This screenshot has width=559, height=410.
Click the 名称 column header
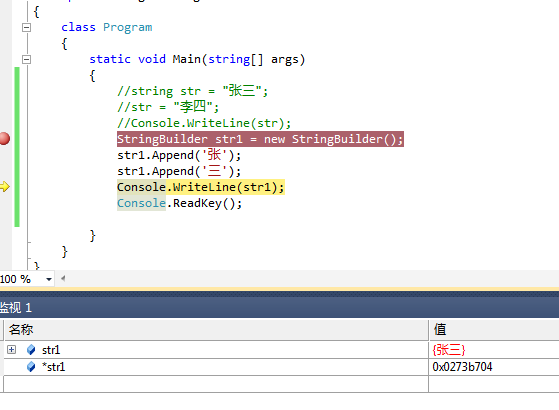21,329
